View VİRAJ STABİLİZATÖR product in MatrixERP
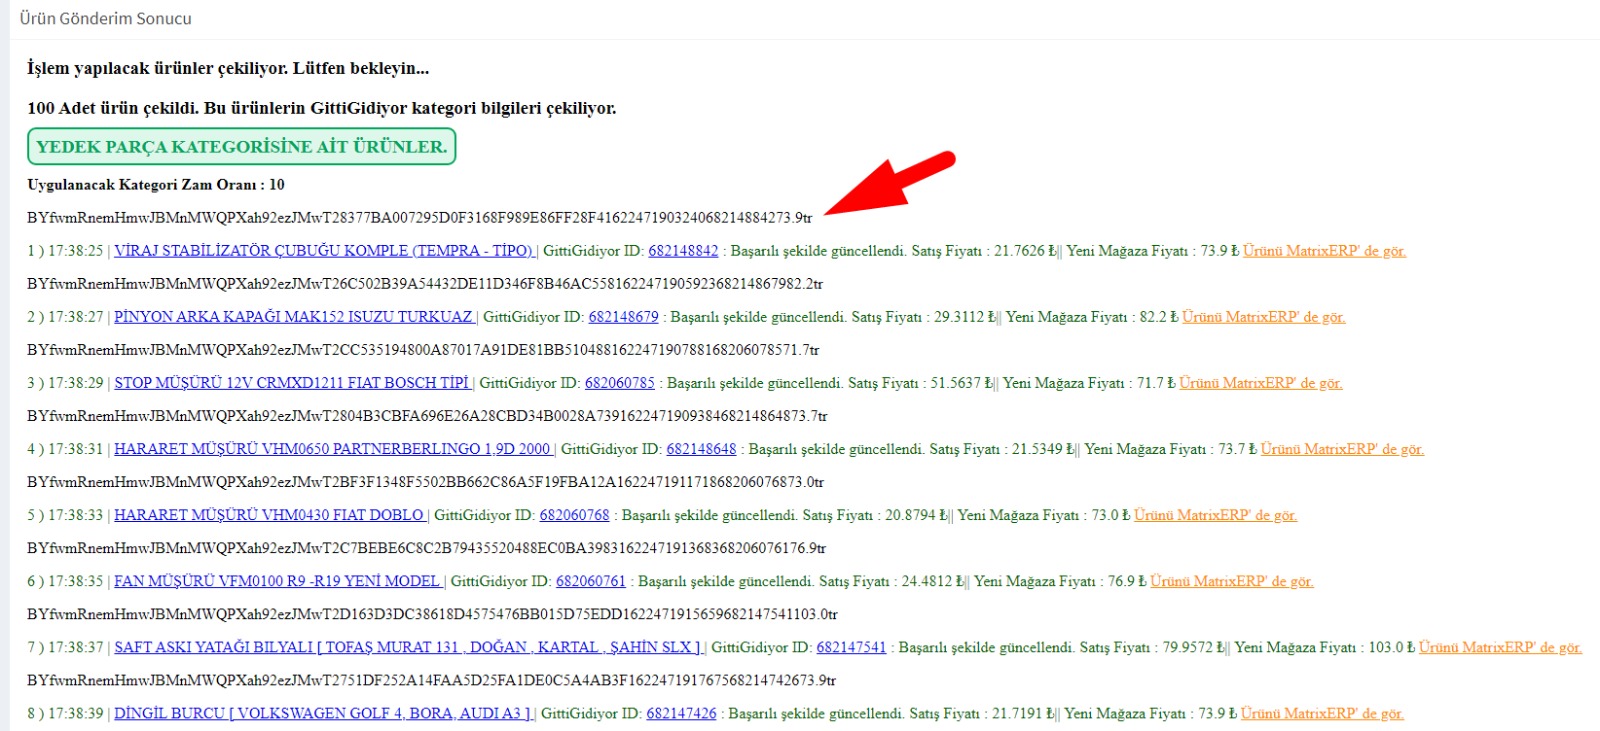Viewport: 1600px width, 731px height. (1324, 251)
